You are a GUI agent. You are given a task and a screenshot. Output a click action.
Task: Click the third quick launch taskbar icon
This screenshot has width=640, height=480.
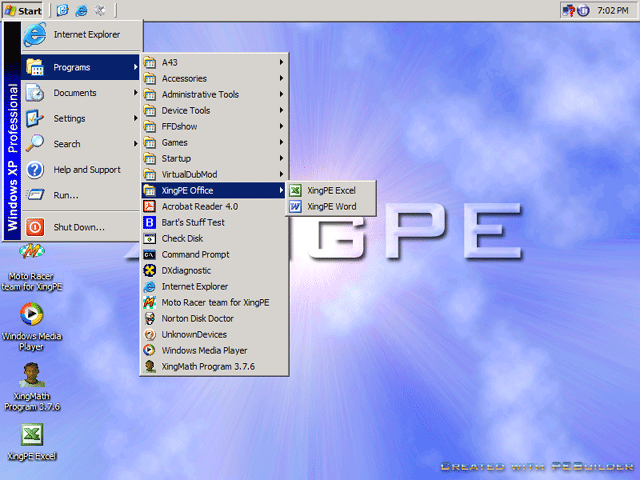click(100, 10)
